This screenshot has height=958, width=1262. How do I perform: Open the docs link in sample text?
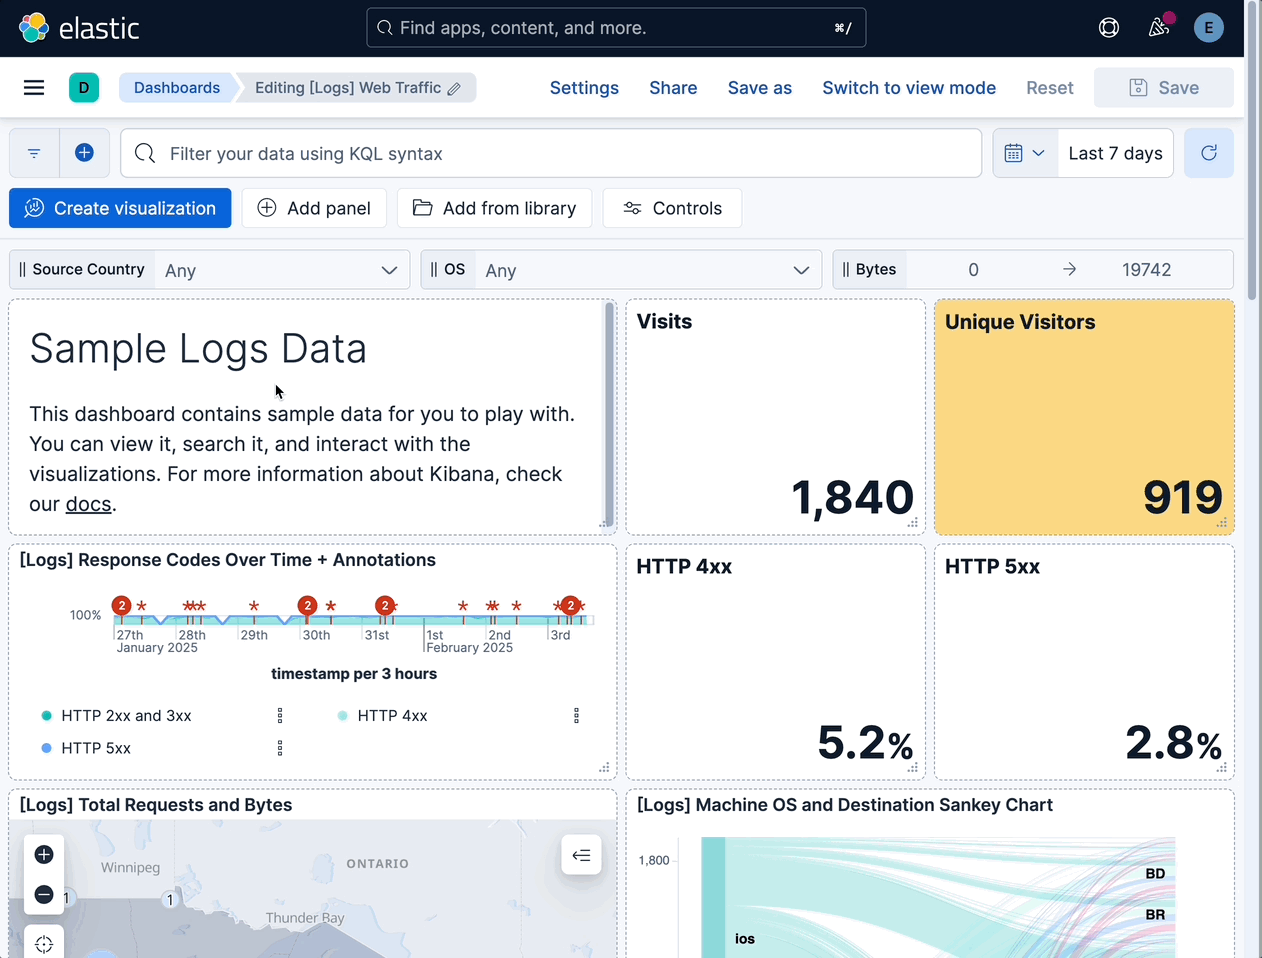[x=88, y=504]
